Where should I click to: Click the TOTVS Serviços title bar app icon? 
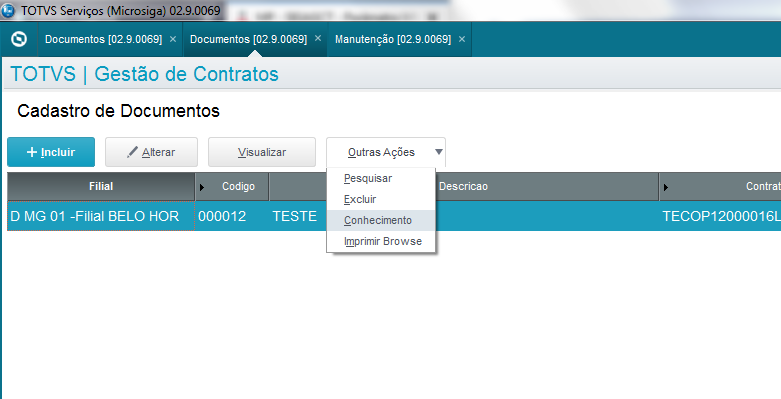pyautogui.click(x=8, y=10)
